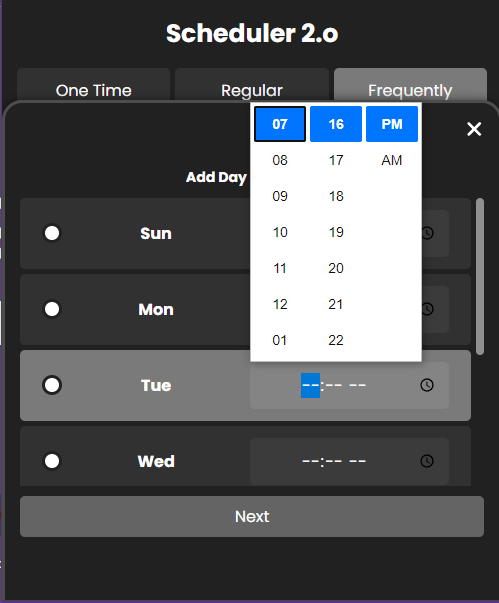Choose hour 08 in time picker
This screenshot has width=499, height=603.
280,160
